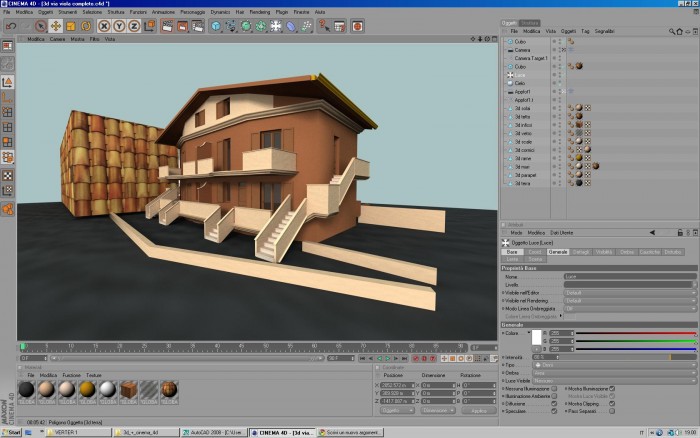Open the Oggetti menu in the main menu bar
This screenshot has width=700, height=438.
(x=45, y=12)
